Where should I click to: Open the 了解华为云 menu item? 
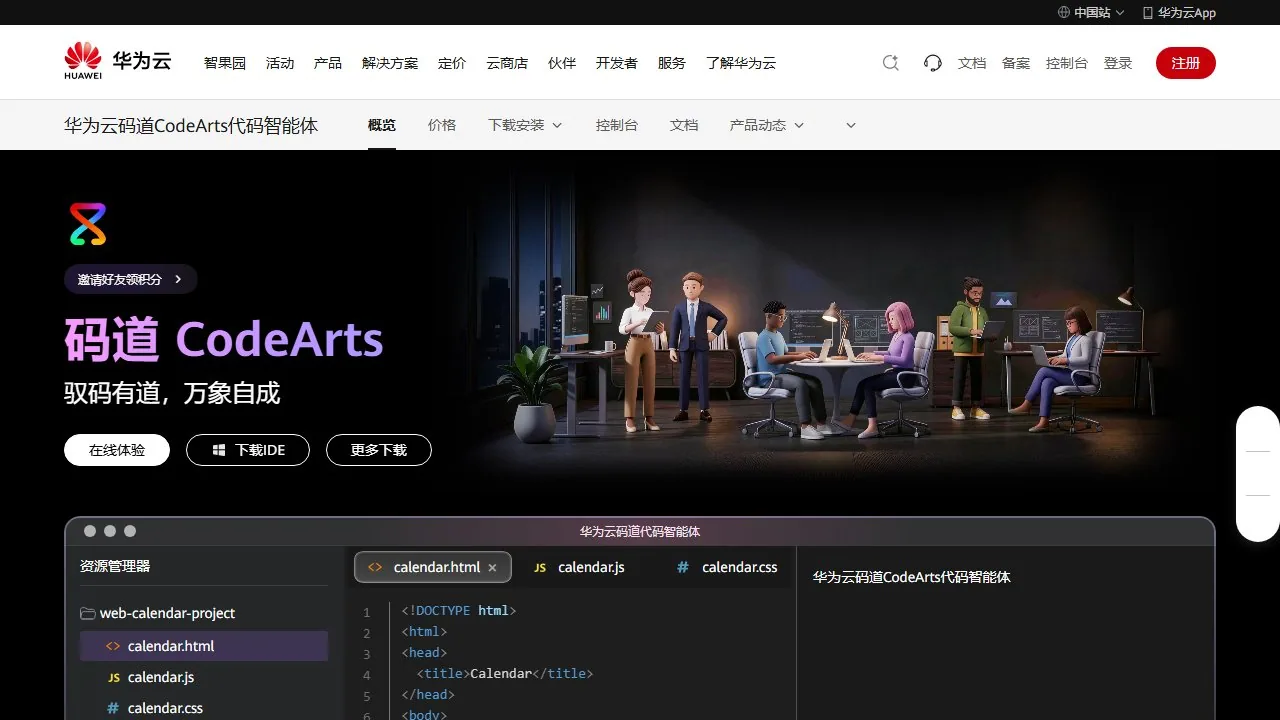741,63
